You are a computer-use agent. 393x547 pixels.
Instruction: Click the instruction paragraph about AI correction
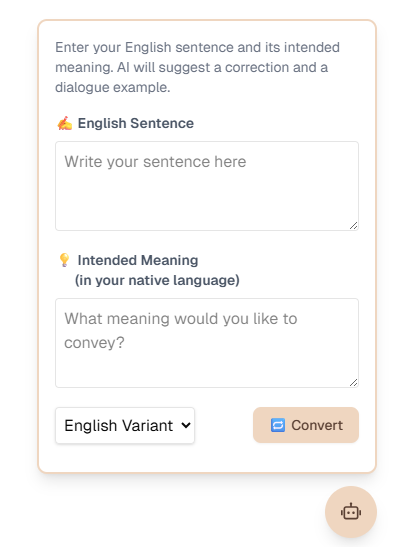pyautogui.click(x=197, y=67)
